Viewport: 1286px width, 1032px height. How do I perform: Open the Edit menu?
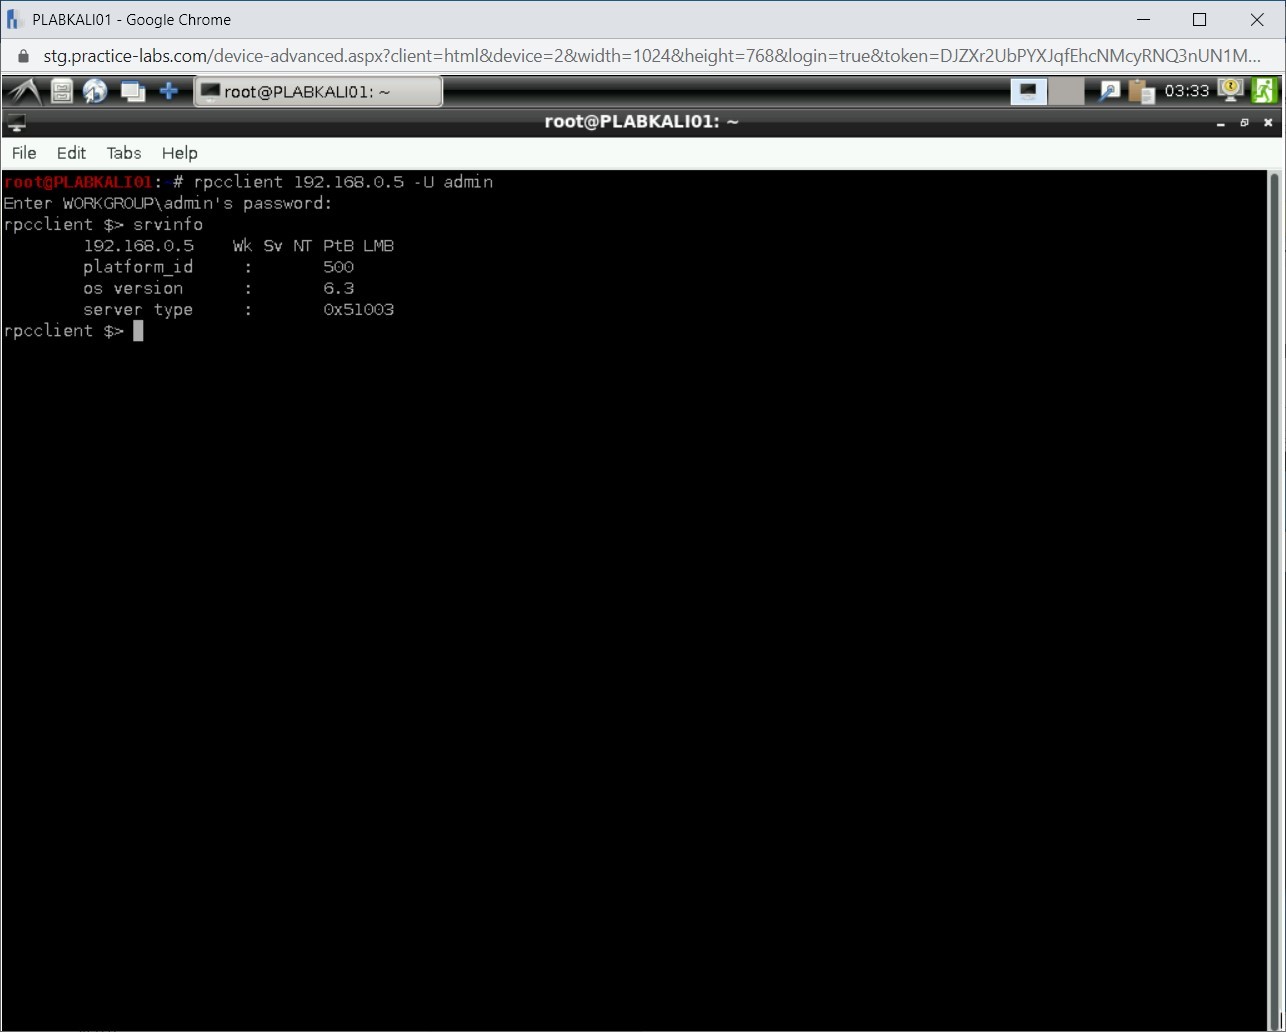(x=71, y=153)
